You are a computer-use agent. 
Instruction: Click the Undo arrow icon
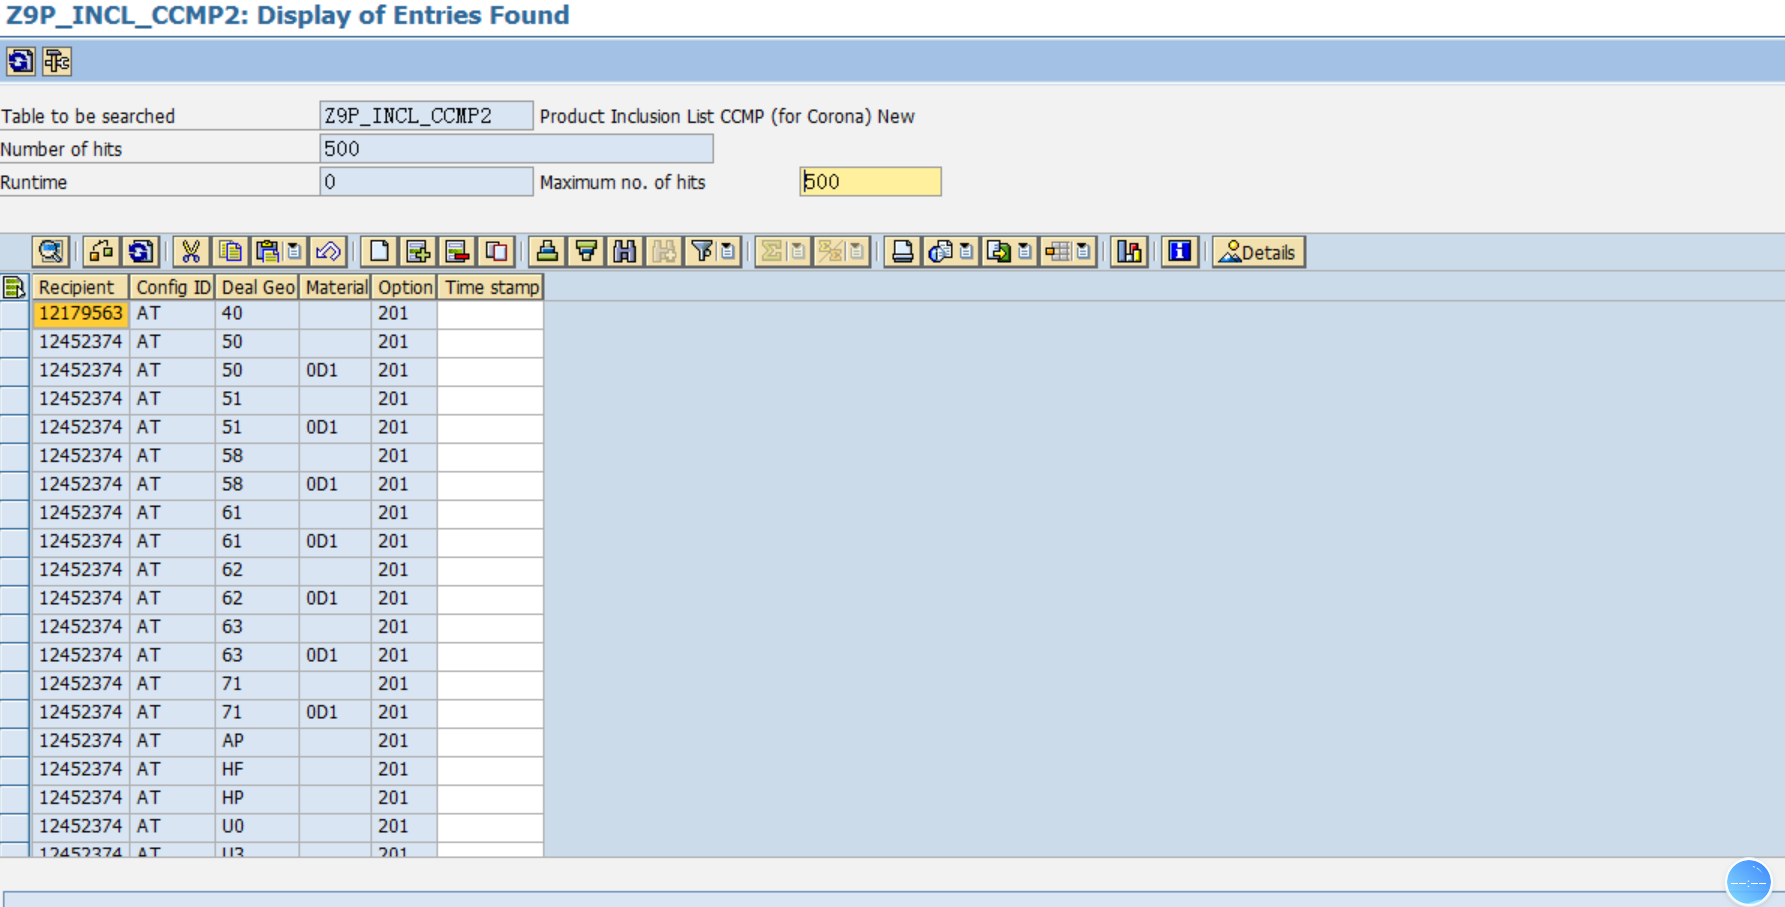point(328,252)
